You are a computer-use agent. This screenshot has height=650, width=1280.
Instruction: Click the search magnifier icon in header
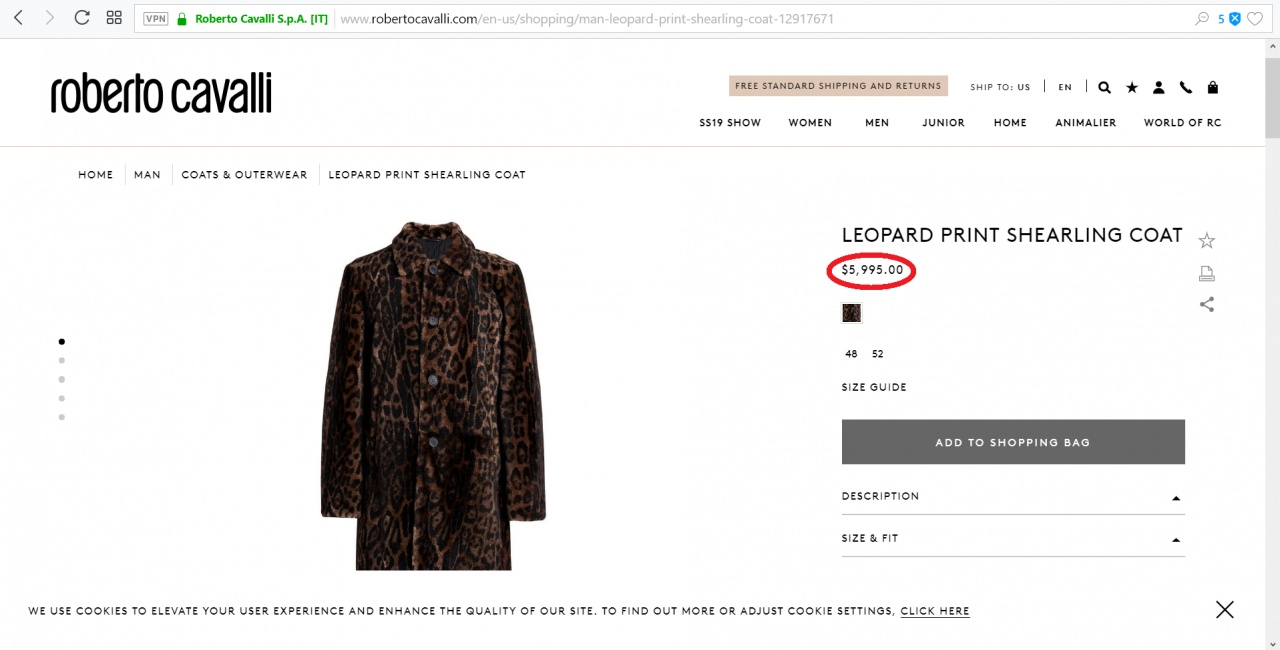(x=1104, y=87)
